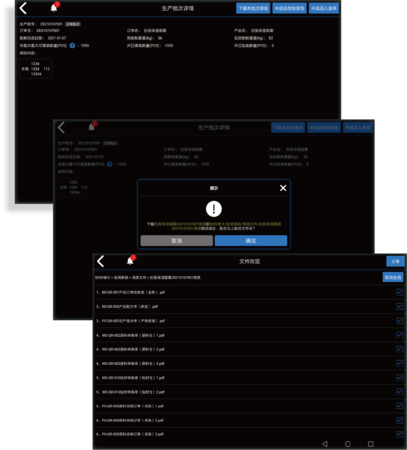Tap Android recent apps square
Screen dimensions: 407x450
[370, 444]
